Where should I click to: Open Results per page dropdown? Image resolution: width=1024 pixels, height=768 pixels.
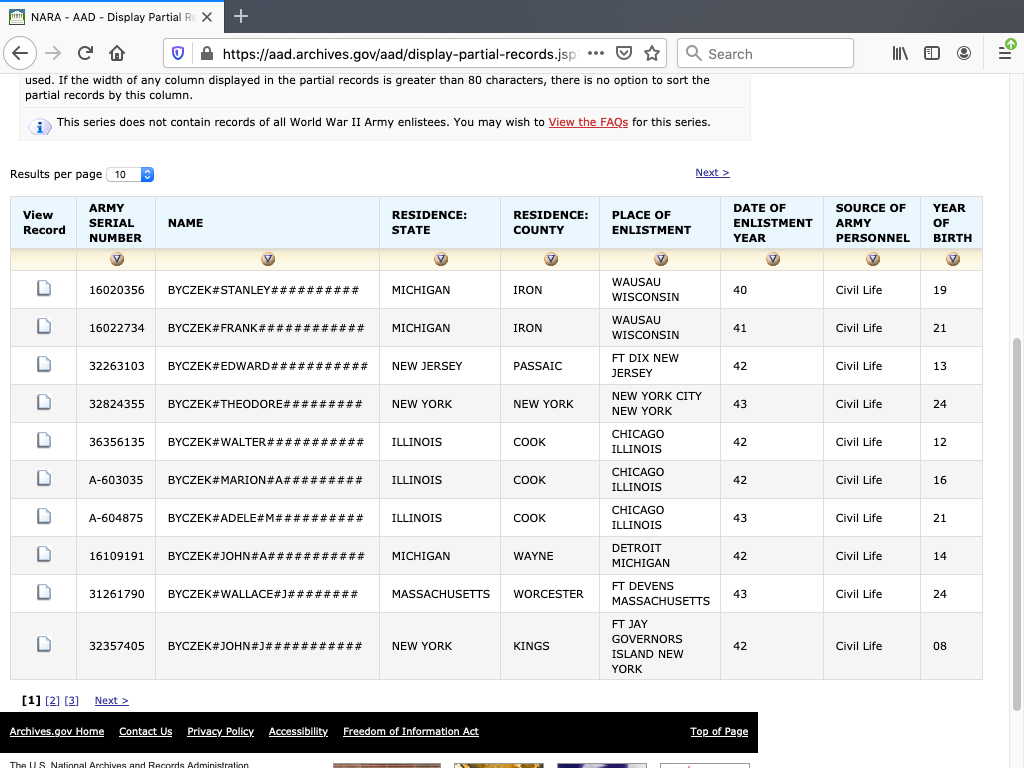[x=130, y=174]
